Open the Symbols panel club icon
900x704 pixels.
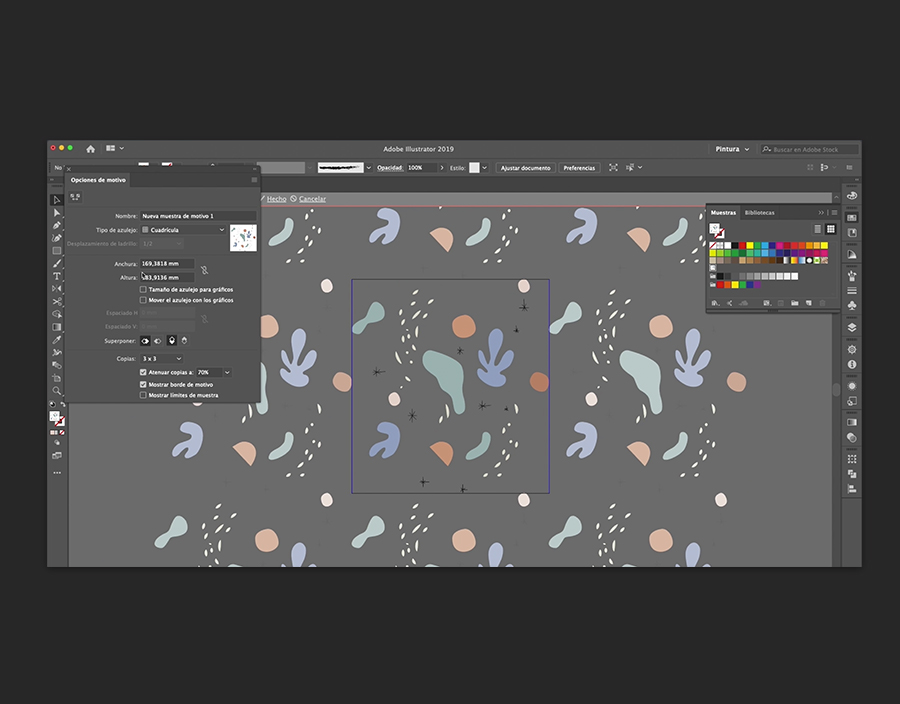coord(852,305)
